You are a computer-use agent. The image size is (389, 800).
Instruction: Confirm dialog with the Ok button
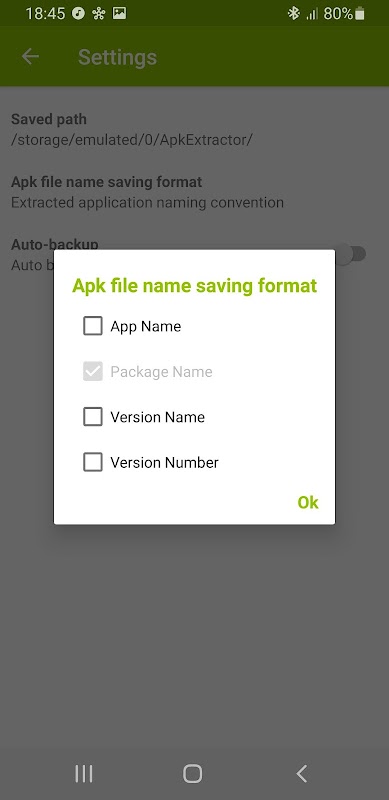tap(308, 503)
